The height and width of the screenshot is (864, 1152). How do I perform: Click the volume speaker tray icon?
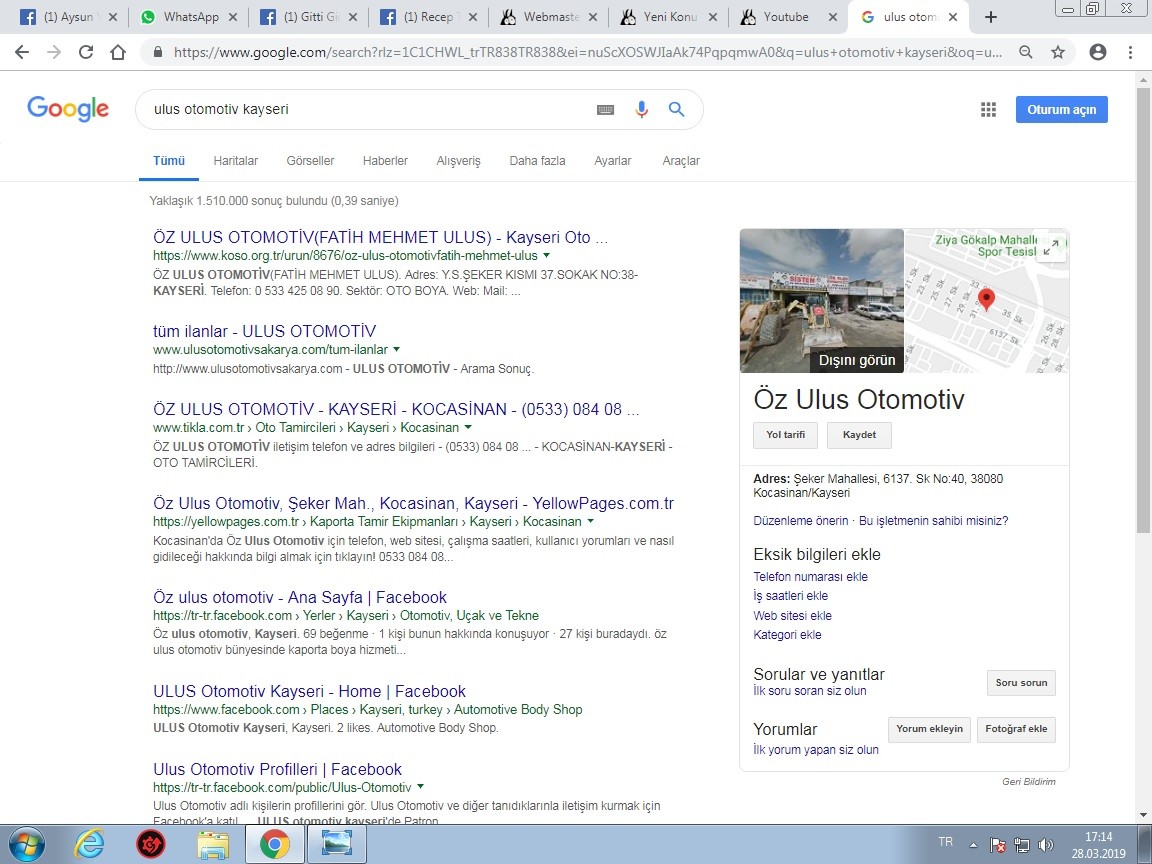(x=1046, y=845)
